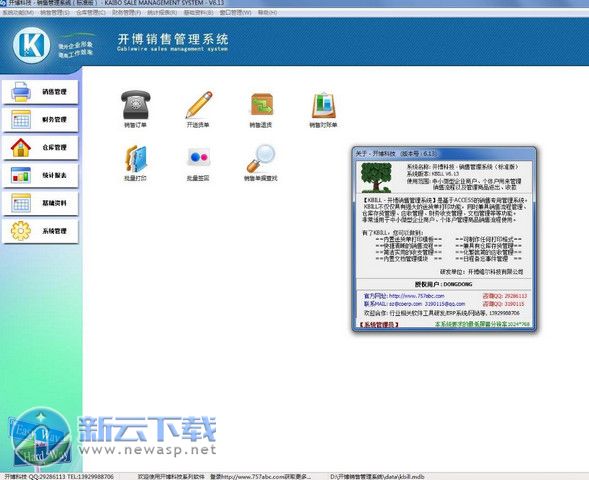This screenshot has height=480, width=589.
Task: Click the K logo in the header
Action: pyautogui.click(x=32, y=45)
